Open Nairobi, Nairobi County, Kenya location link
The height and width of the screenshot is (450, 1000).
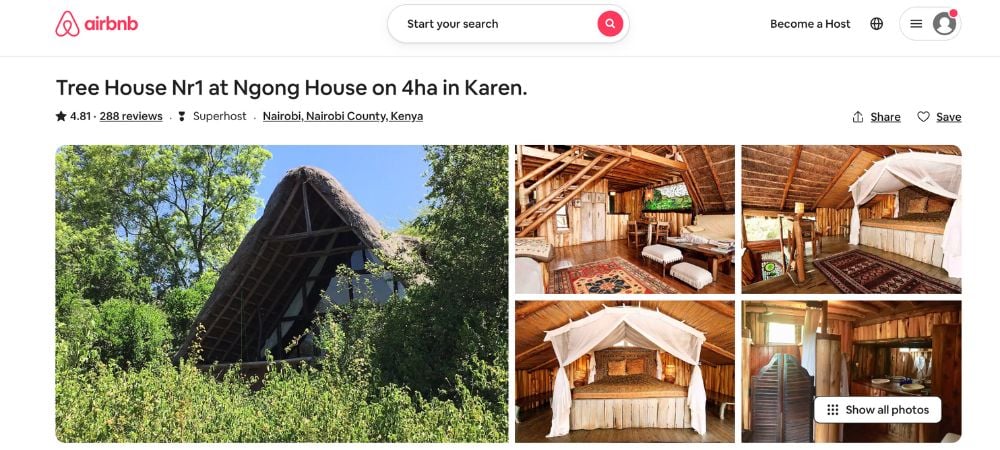[x=342, y=117]
